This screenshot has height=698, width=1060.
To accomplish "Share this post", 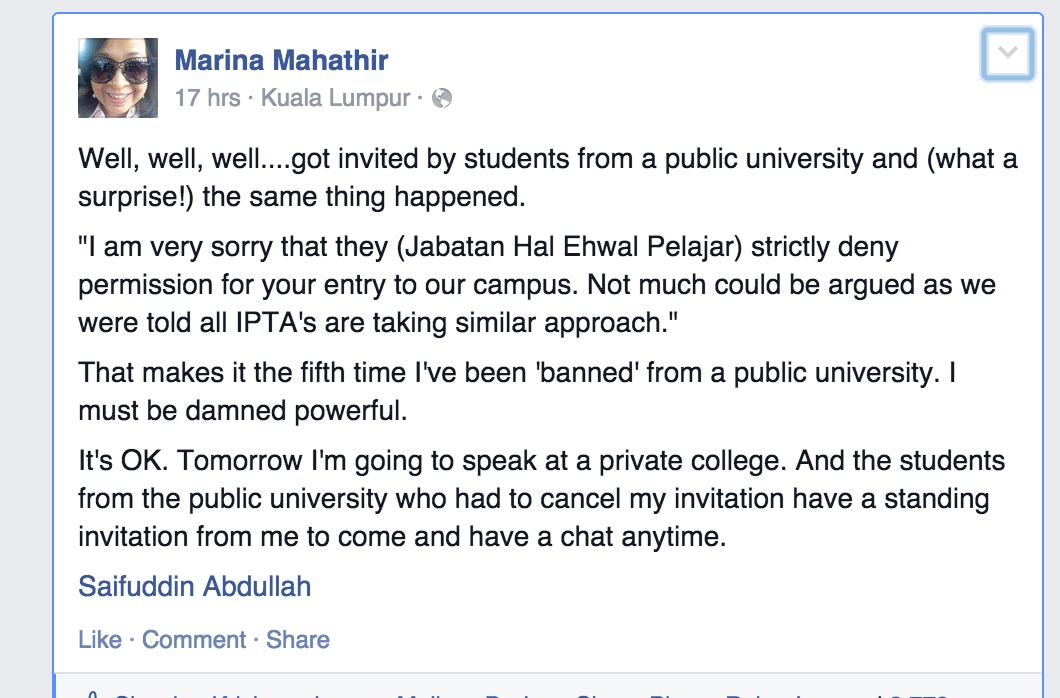I will coord(297,640).
